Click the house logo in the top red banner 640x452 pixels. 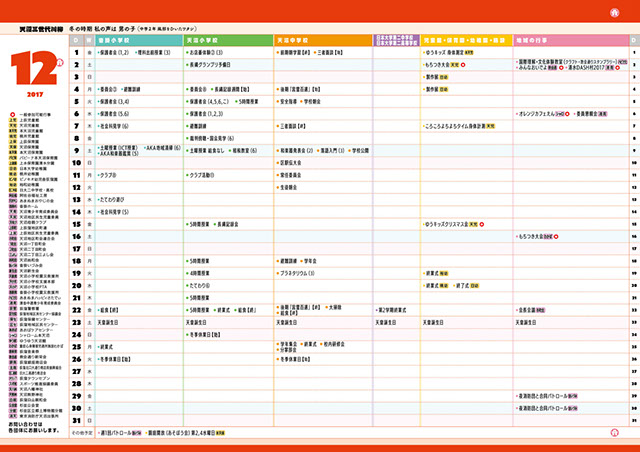(614, 13)
